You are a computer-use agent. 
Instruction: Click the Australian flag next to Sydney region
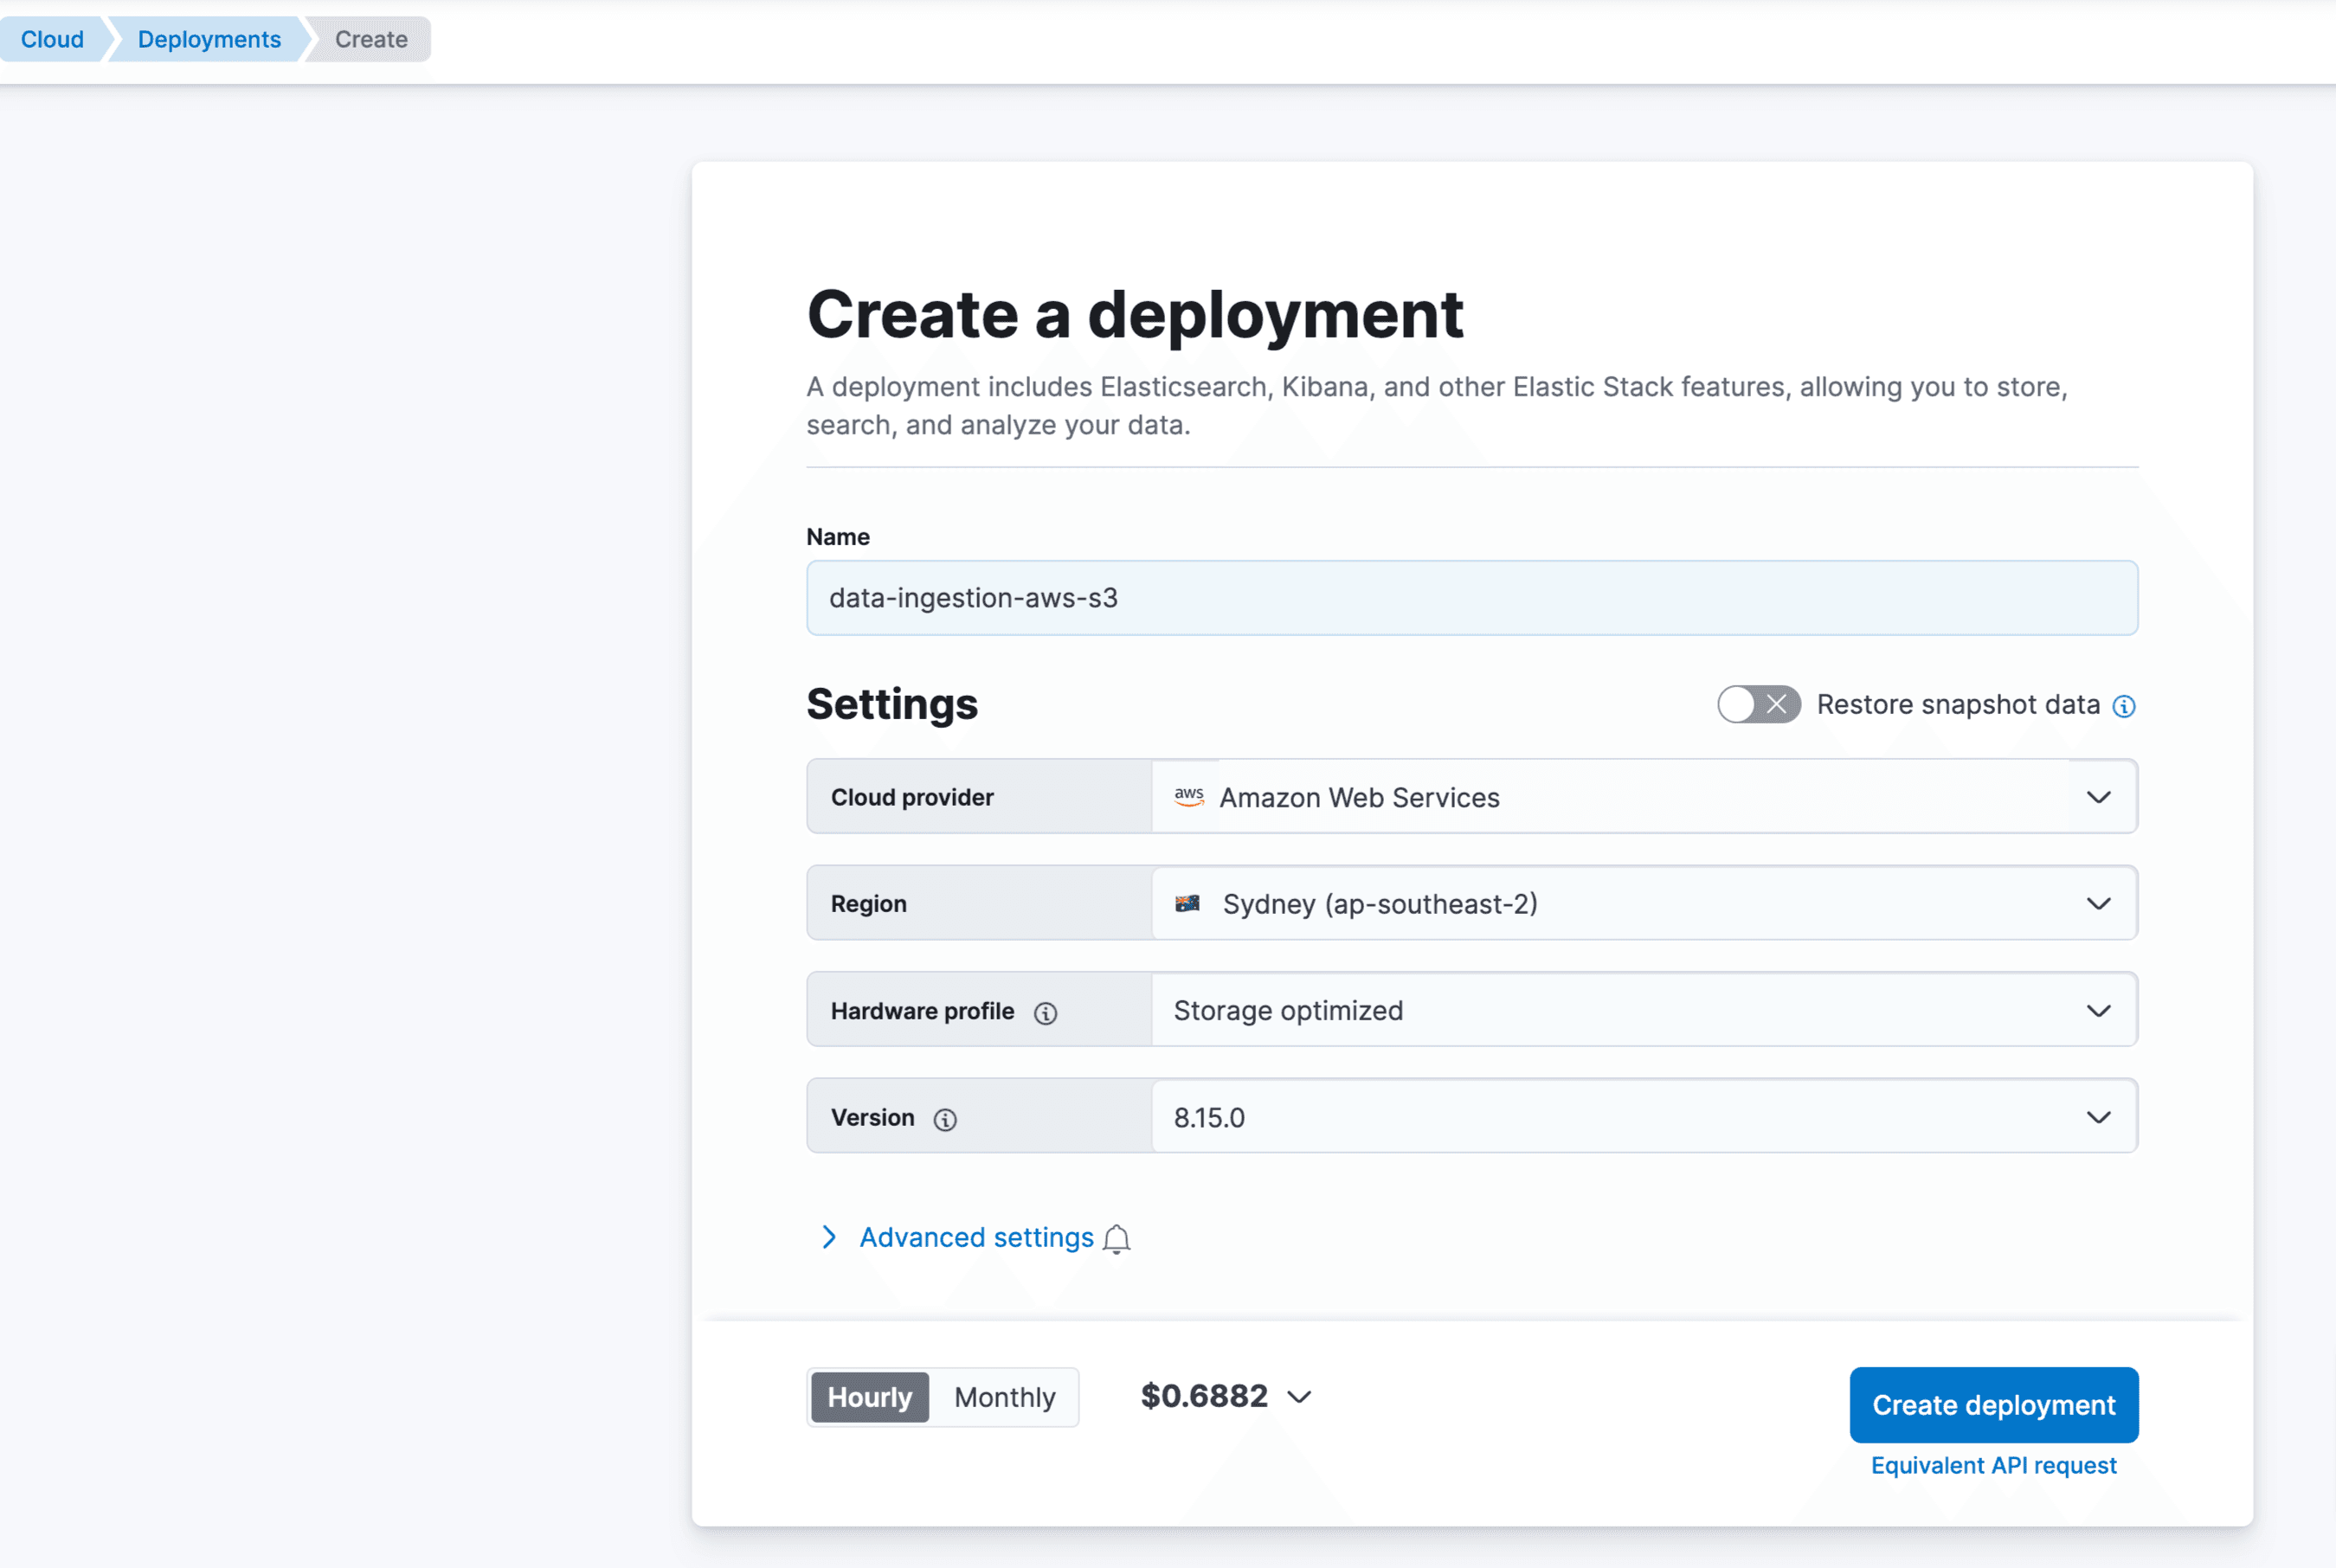(1190, 903)
